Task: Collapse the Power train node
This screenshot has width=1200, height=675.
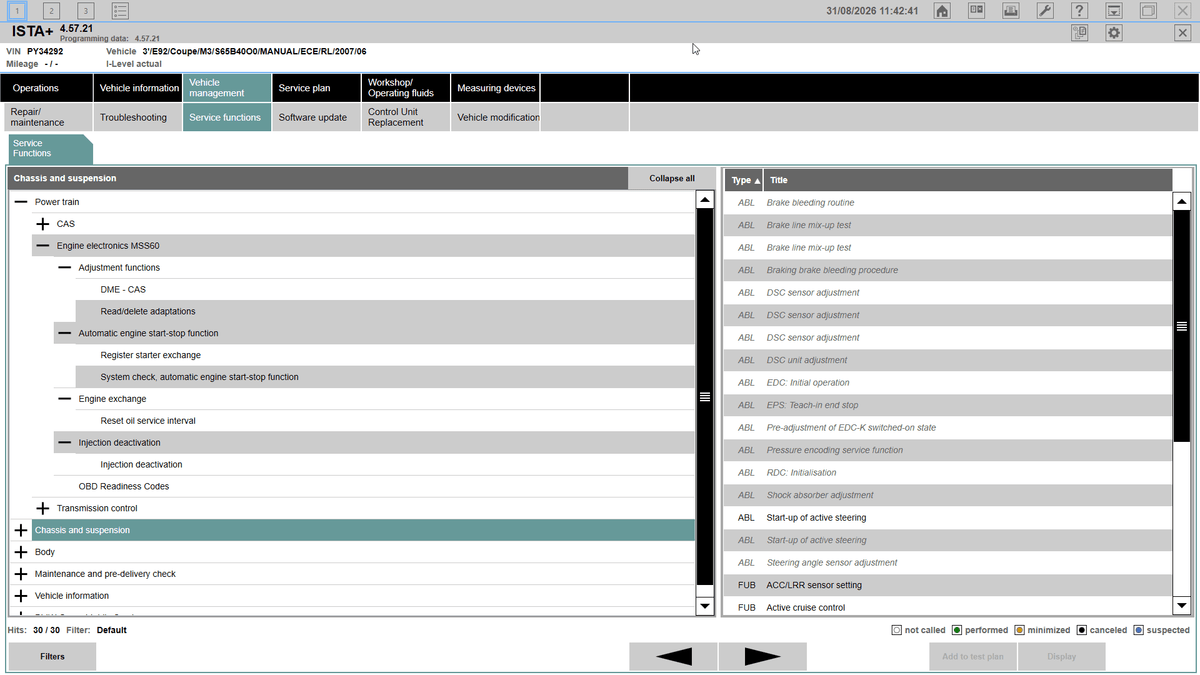Action: coord(21,202)
